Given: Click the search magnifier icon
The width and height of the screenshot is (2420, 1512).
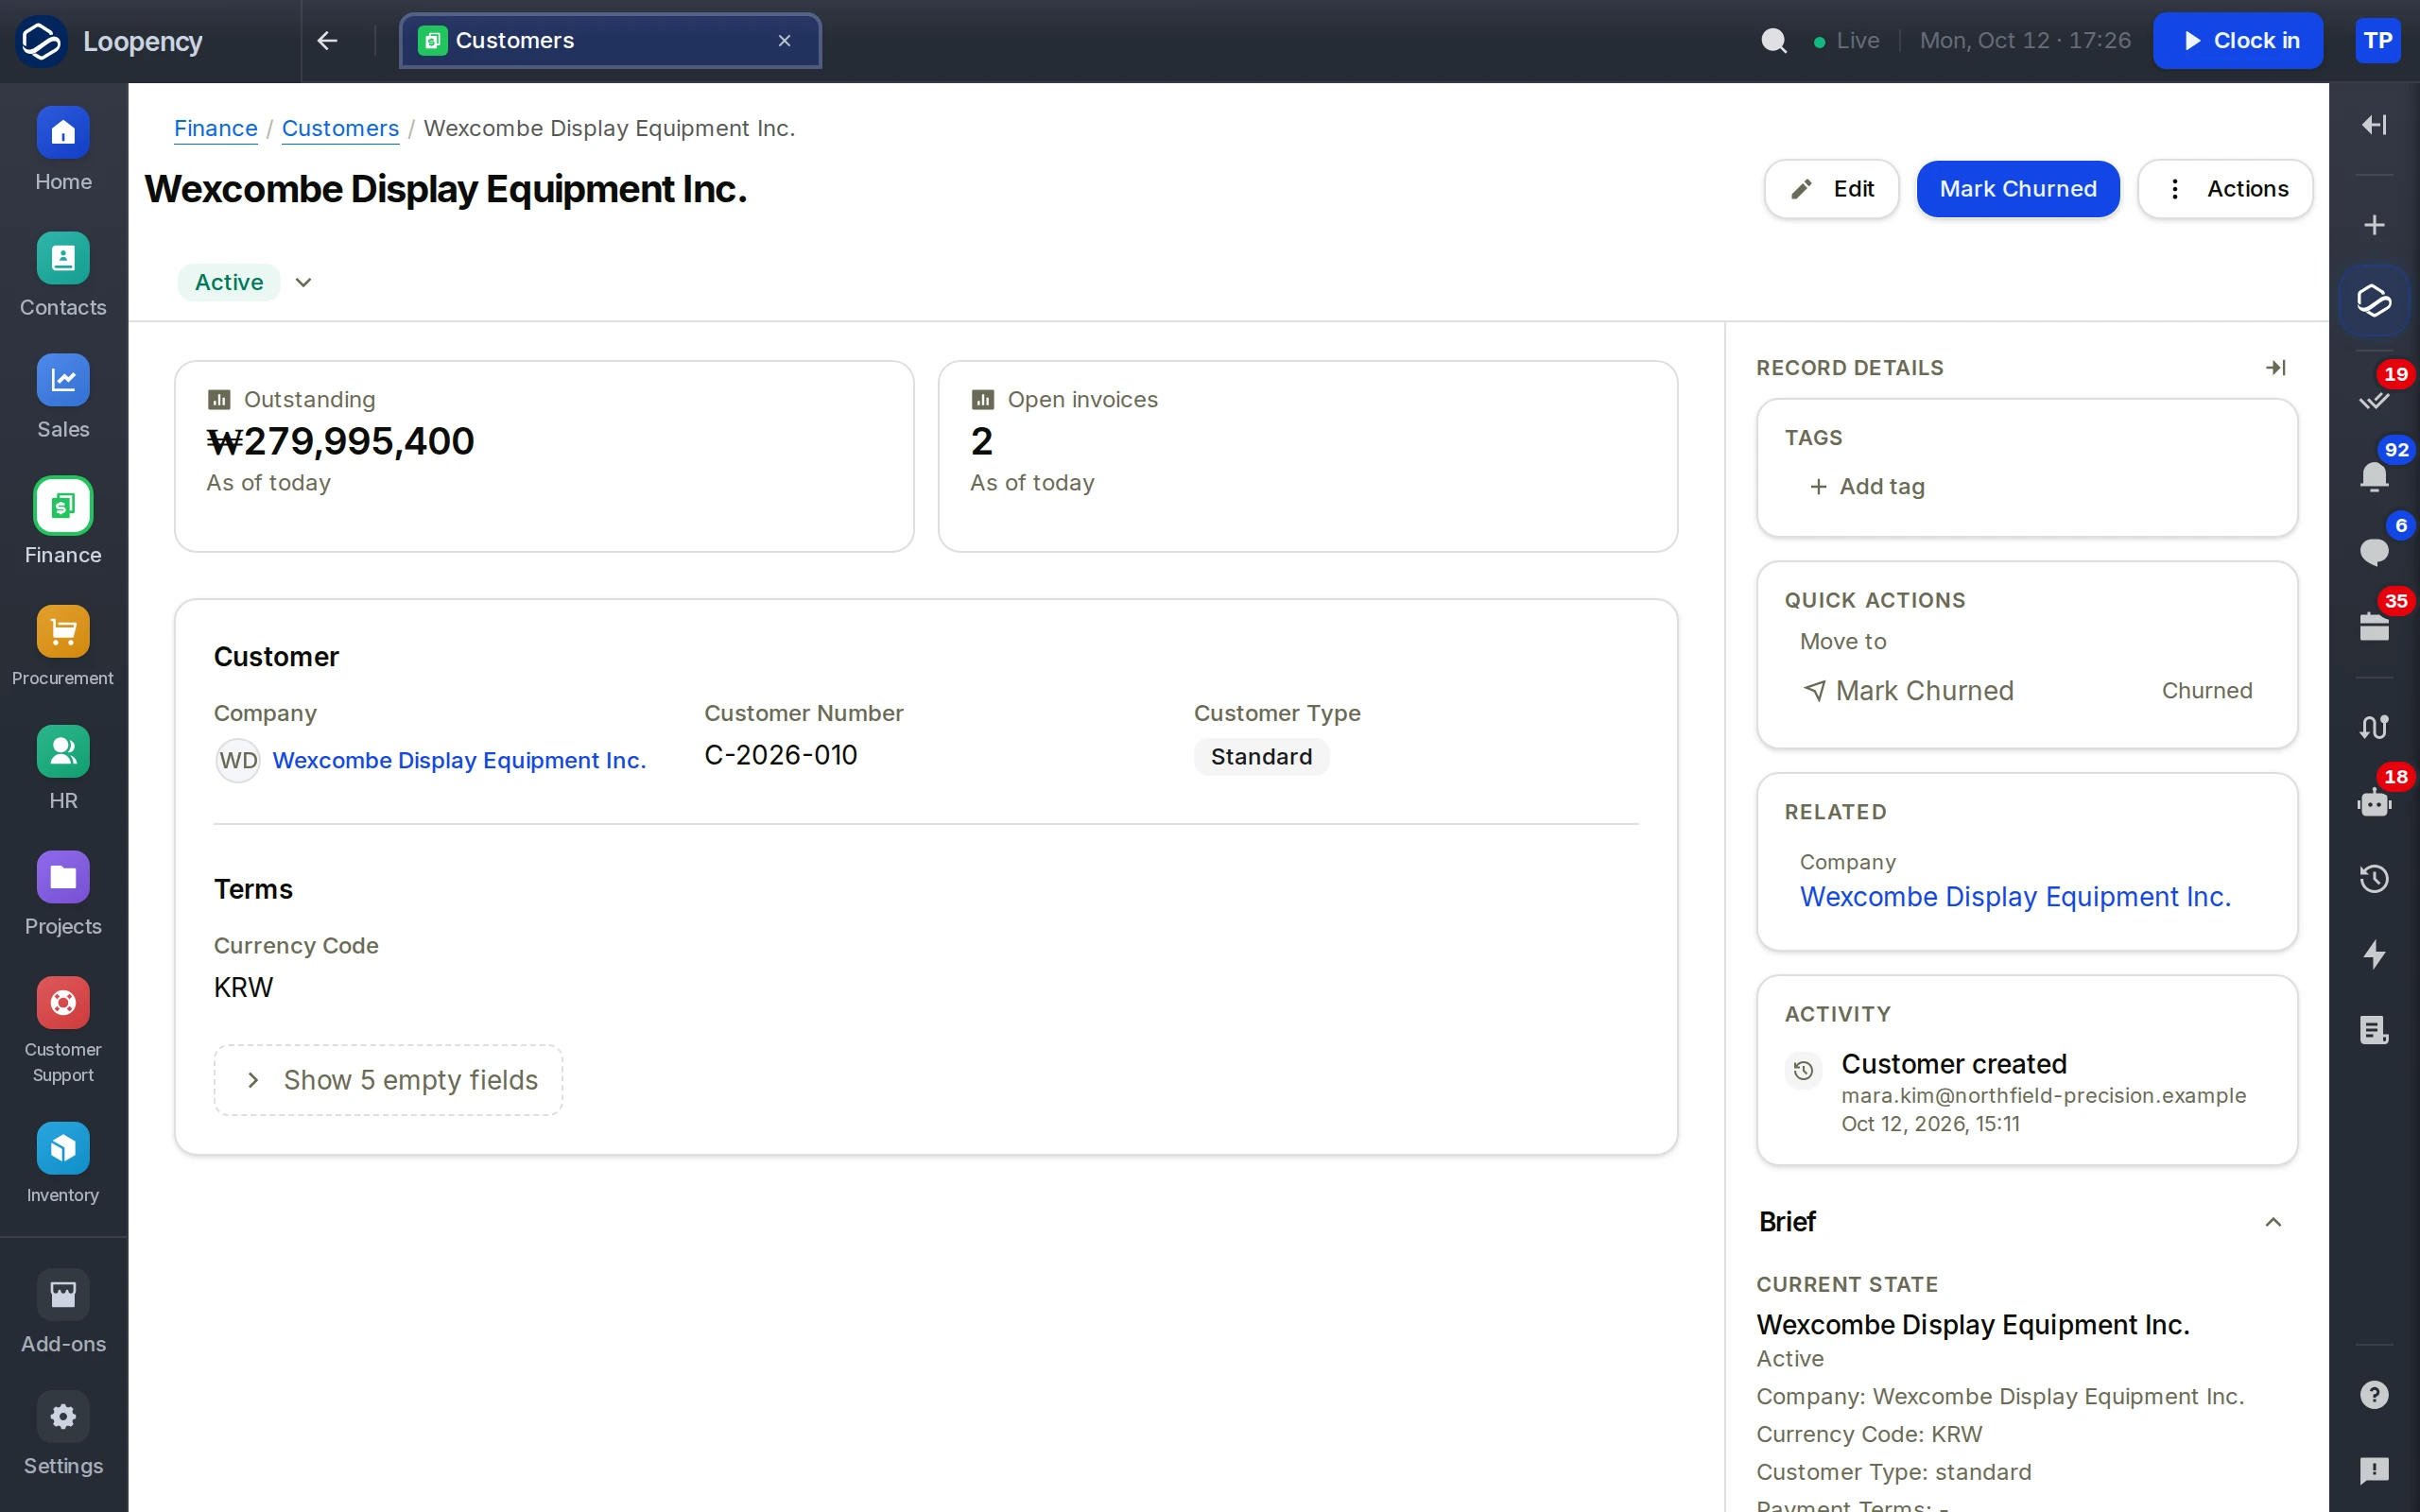Looking at the screenshot, I should tap(1773, 41).
